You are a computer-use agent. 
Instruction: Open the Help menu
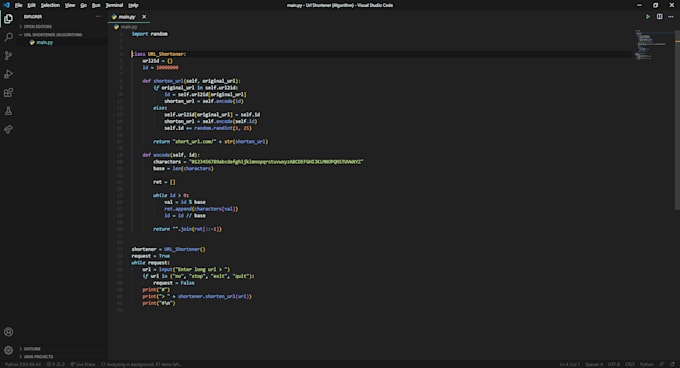click(133, 5)
